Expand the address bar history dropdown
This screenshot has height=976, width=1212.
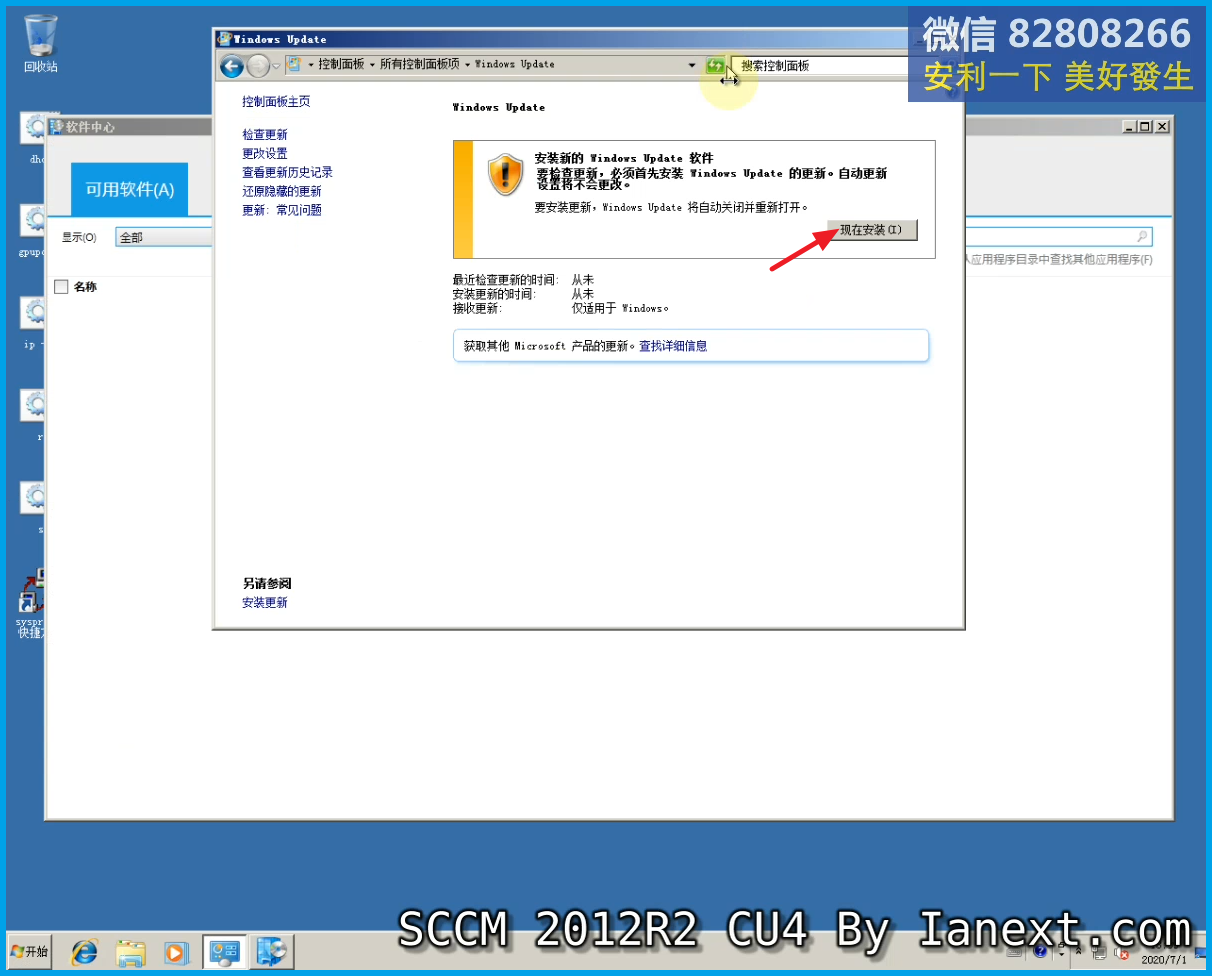coord(692,65)
